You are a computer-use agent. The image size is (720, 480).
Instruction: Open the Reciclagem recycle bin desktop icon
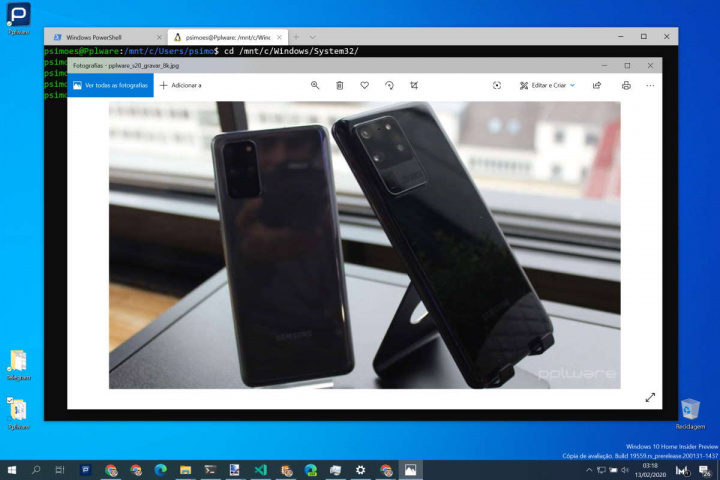[x=689, y=408]
